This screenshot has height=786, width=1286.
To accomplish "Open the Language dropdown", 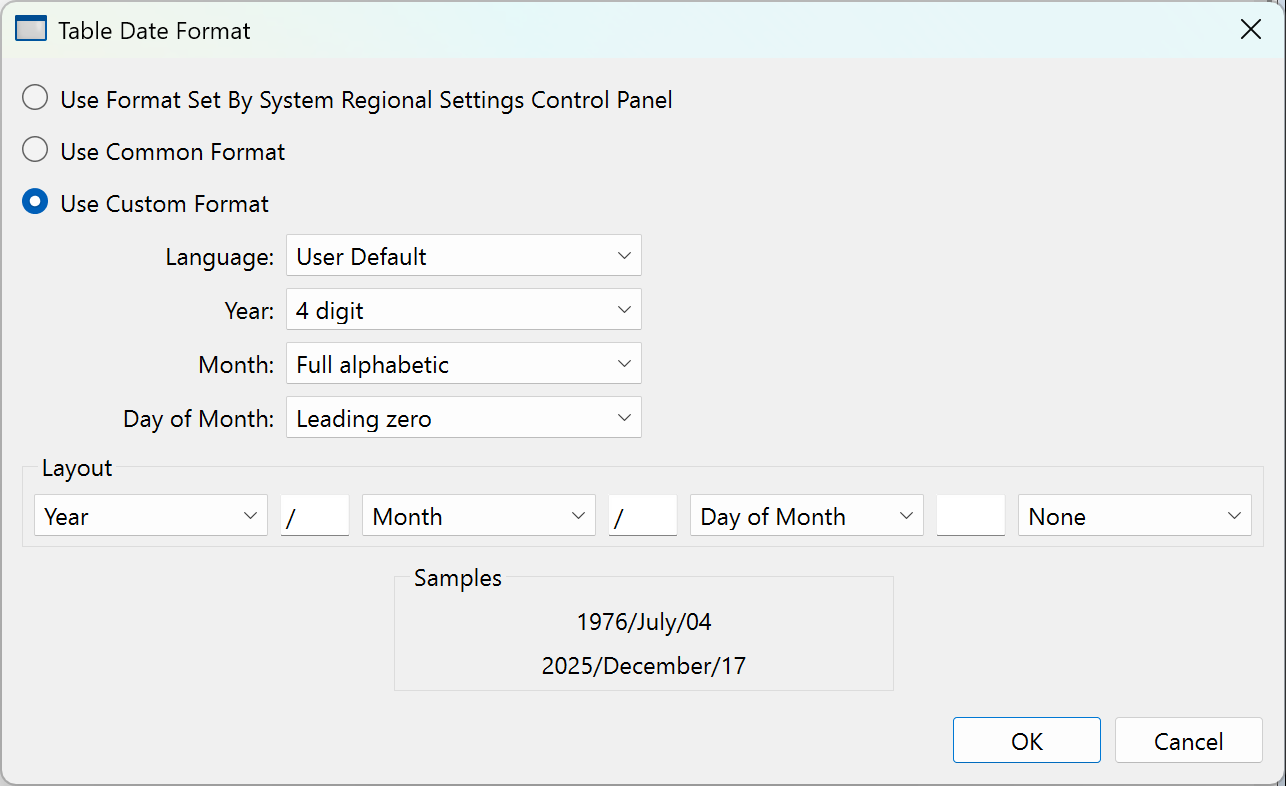I will [x=463, y=256].
